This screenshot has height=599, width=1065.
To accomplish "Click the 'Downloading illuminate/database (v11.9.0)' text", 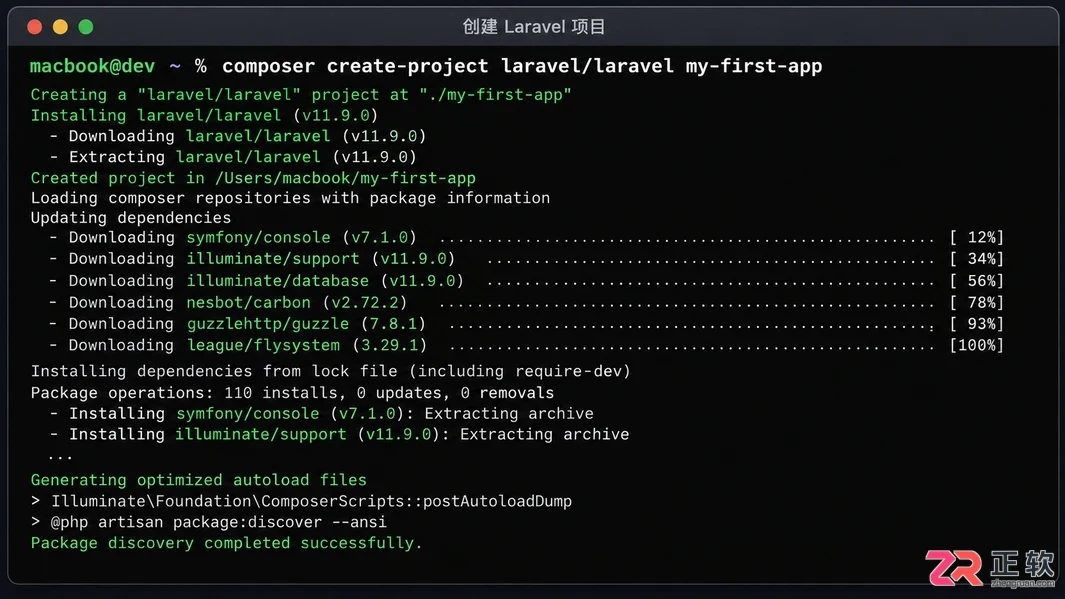I will [266, 280].
